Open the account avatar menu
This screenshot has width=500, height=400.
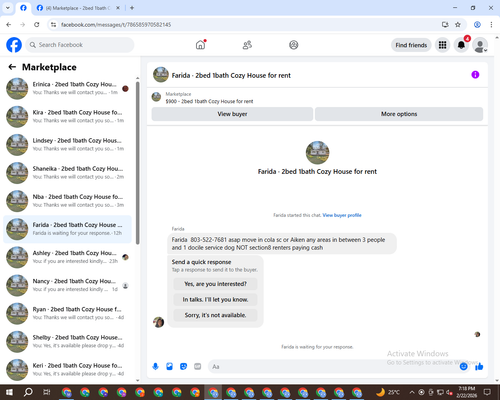[x=480, y=45]
